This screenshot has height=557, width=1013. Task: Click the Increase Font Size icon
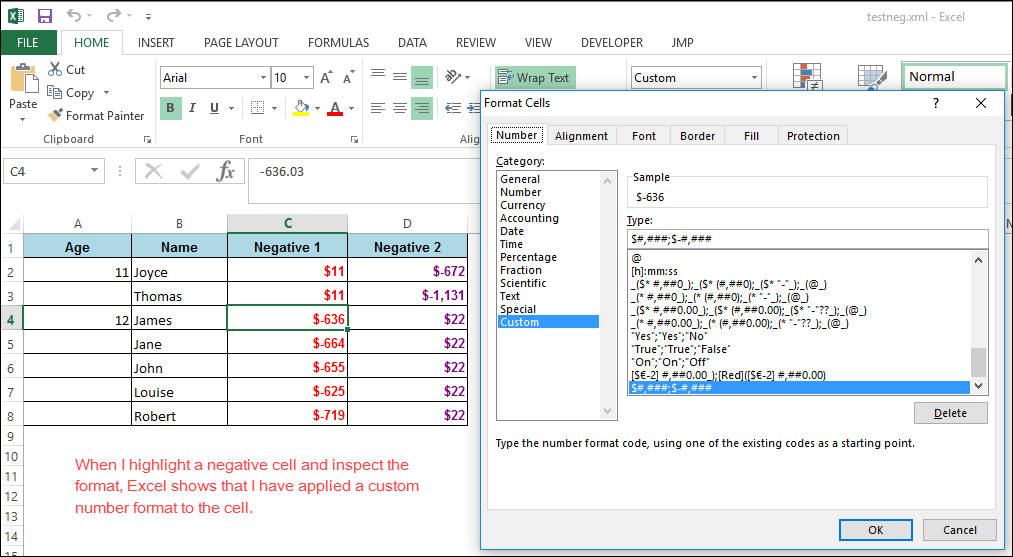click(x=328, y=78)
